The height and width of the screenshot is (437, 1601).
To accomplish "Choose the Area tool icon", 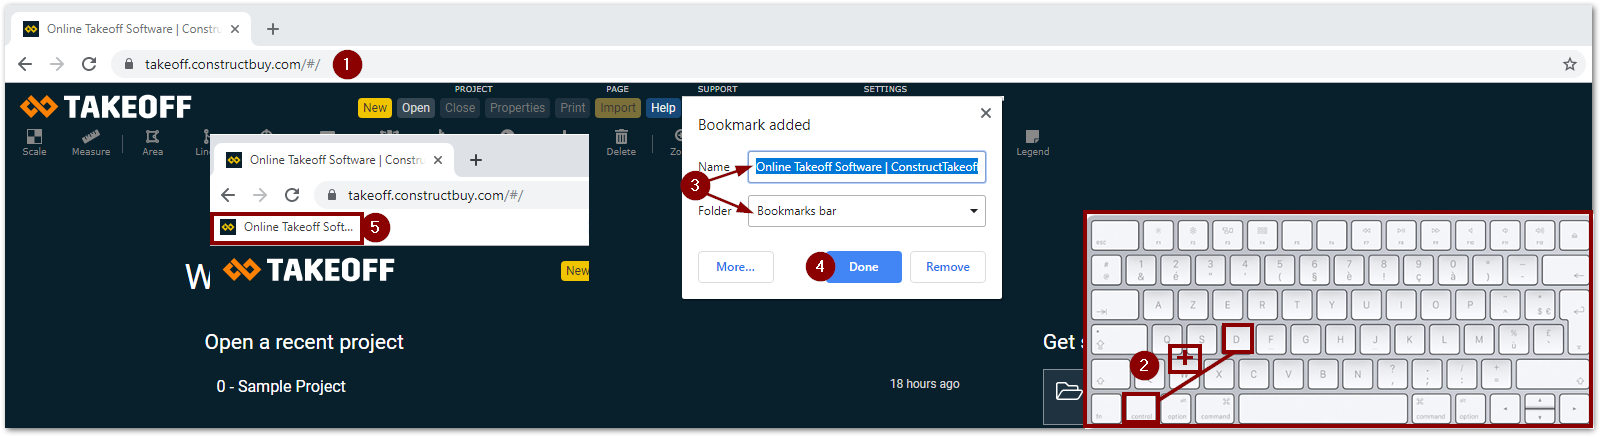I will [152, 137].
